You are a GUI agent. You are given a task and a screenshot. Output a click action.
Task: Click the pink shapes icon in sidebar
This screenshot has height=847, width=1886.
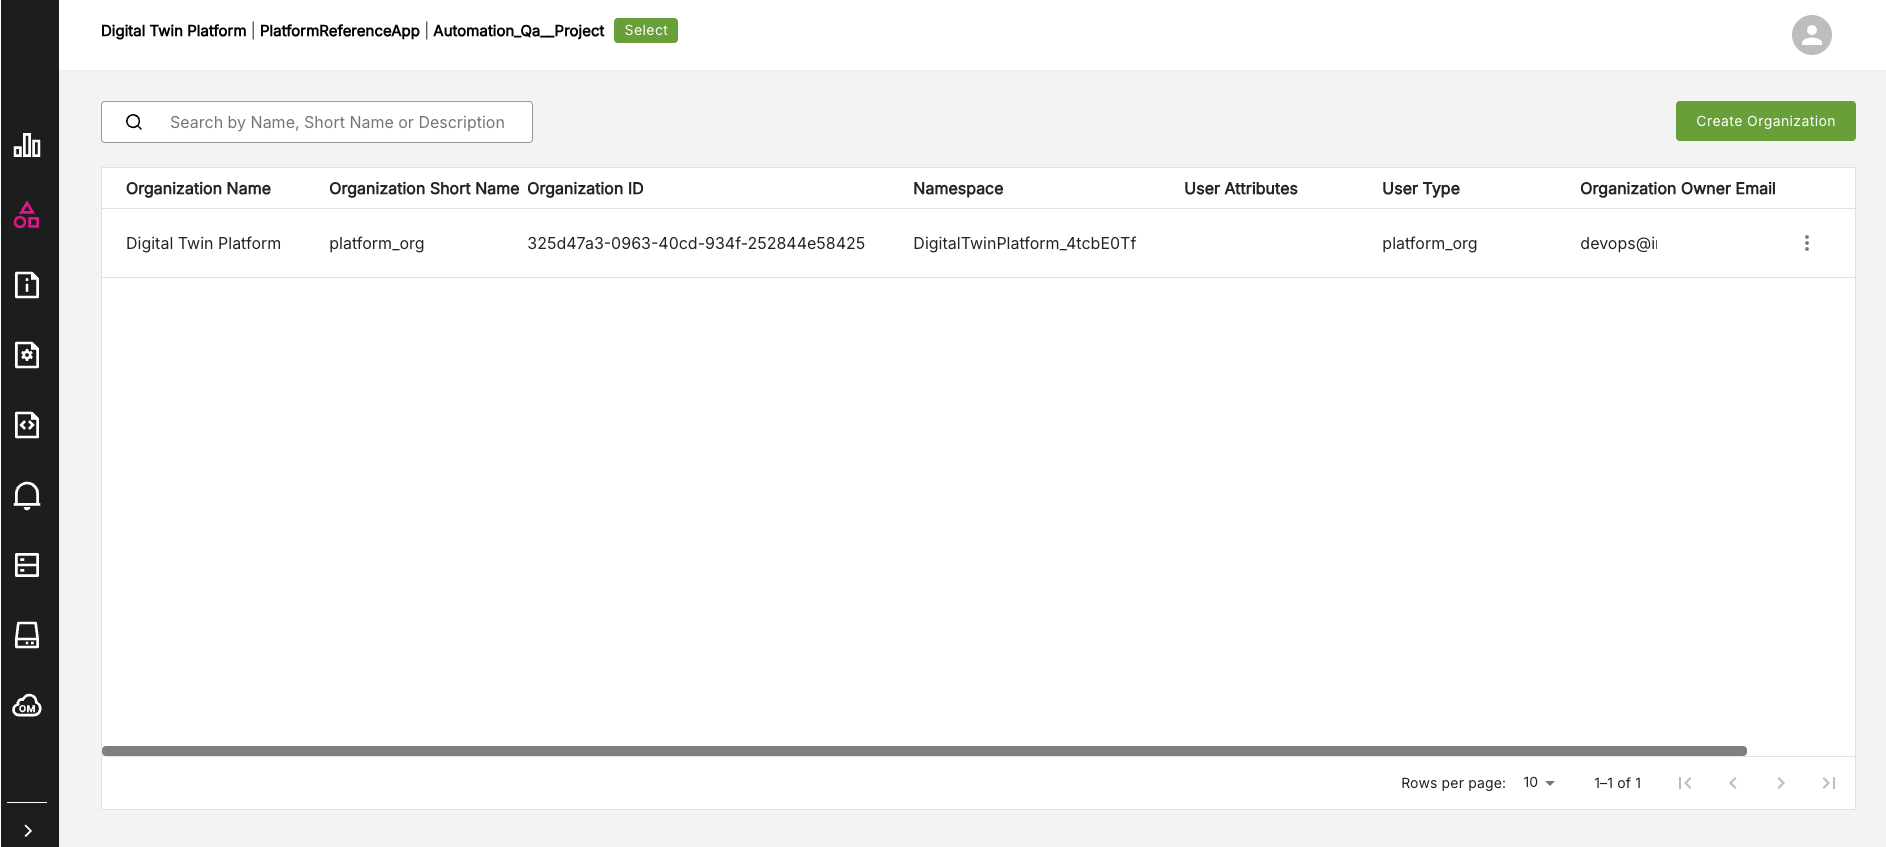(27, 215)
